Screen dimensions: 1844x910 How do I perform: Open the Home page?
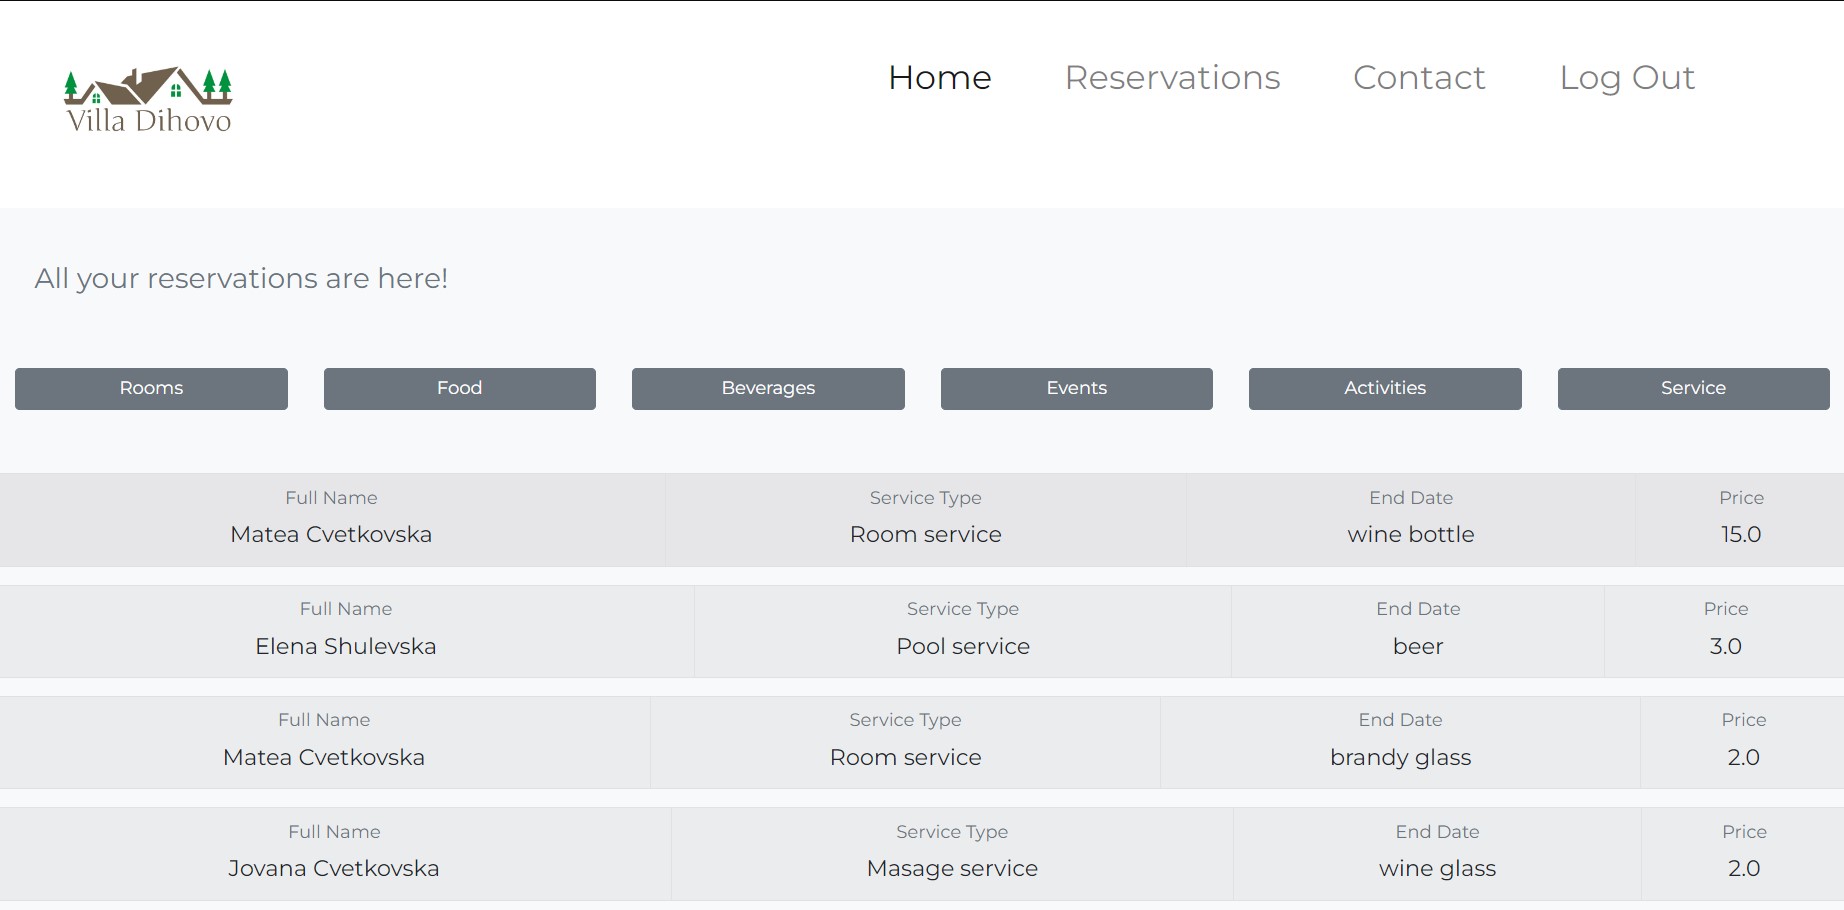(x=939, y=78)
